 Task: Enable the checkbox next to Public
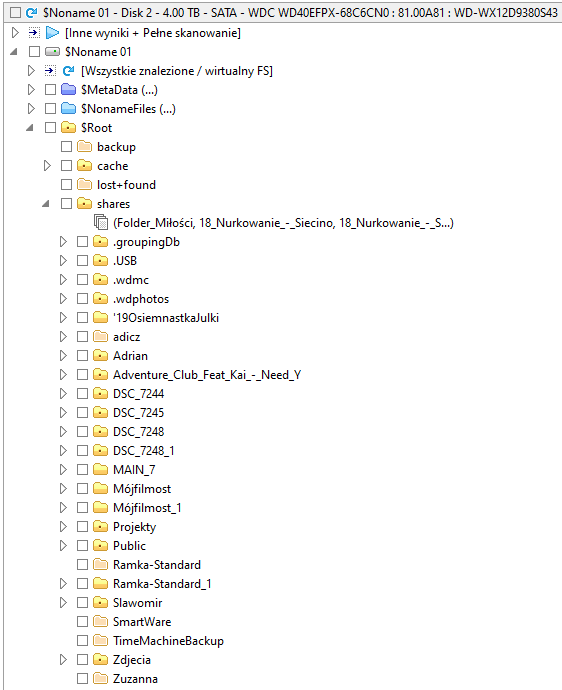point(82,545)
